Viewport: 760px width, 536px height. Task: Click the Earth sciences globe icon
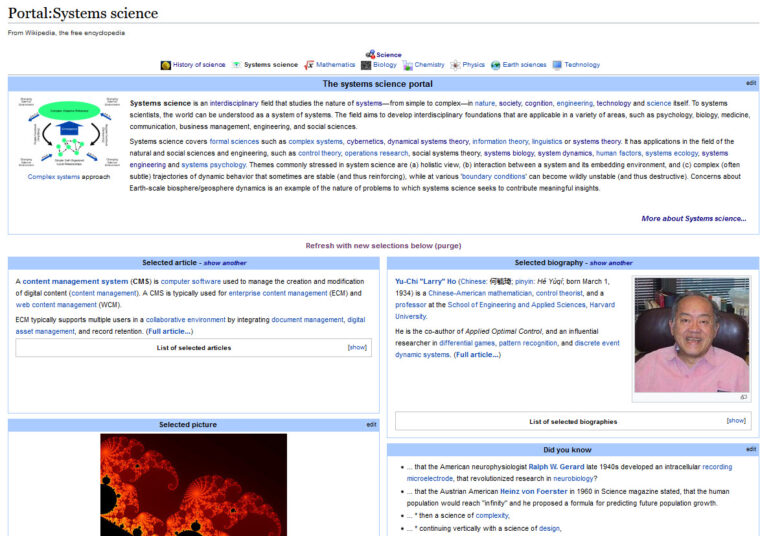point(495,65)
